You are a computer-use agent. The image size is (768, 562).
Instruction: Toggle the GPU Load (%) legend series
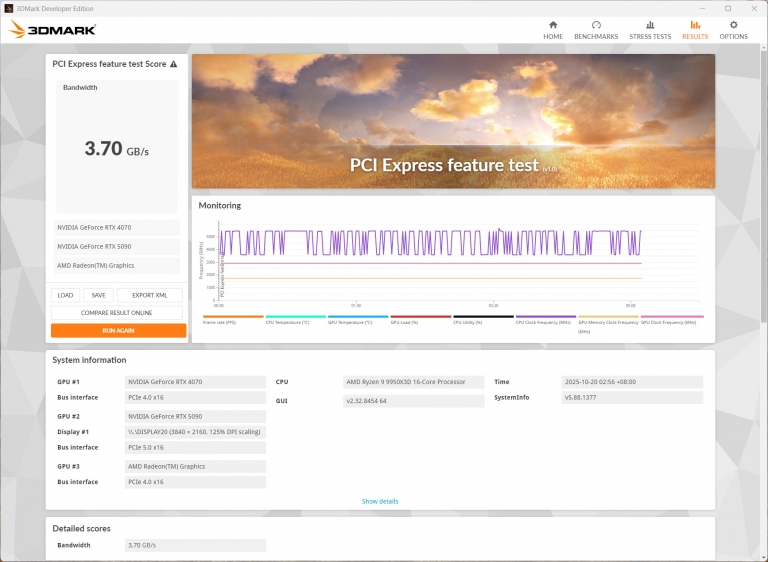click(420, 317)
